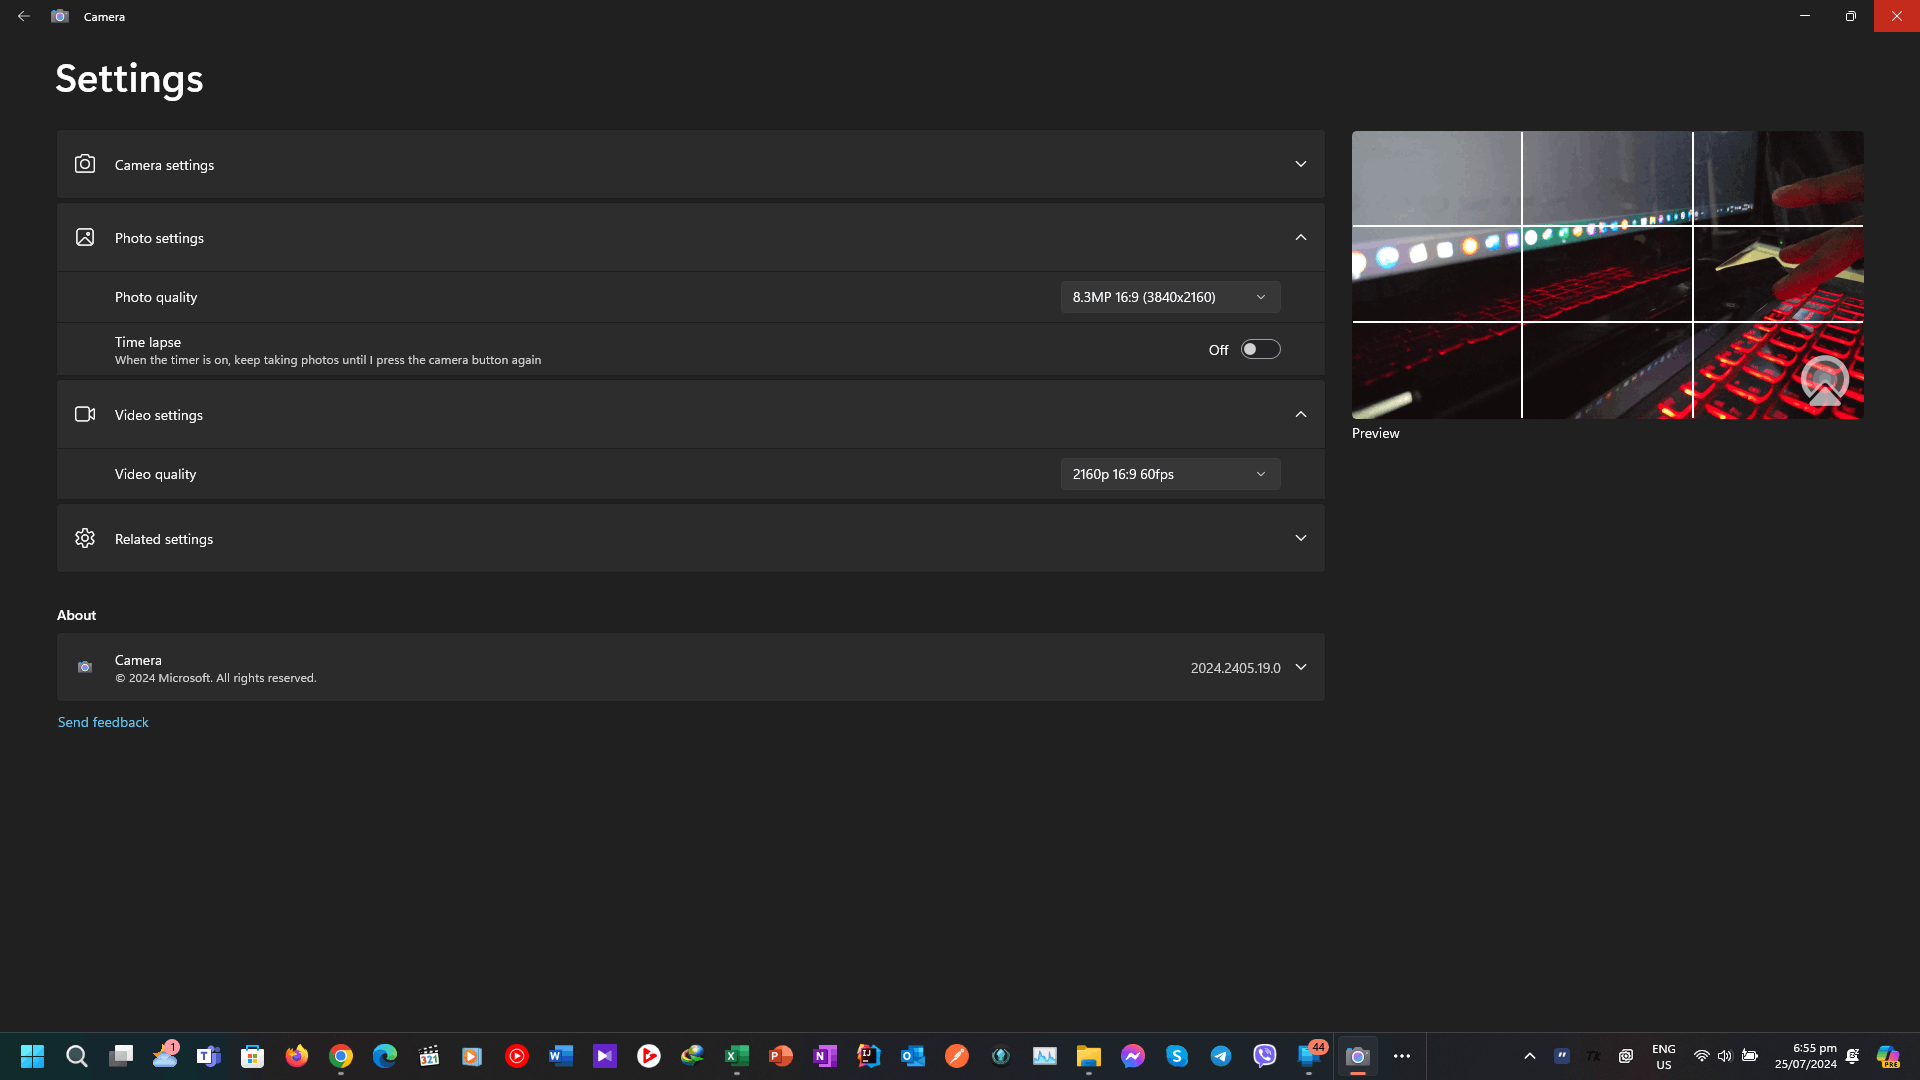This screenshot has width=1920, height=1080.
Task: Click Camera app icon in About section
Action: coord(85,667)
